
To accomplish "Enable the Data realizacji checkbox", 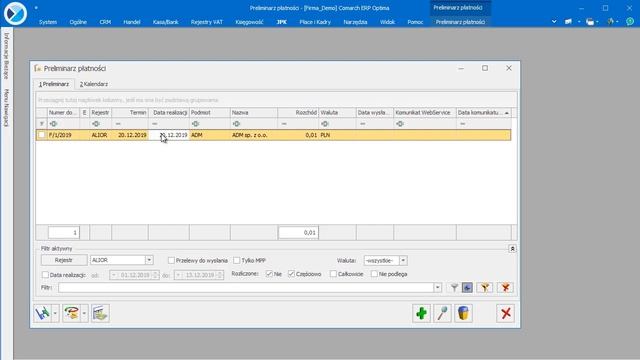I will [x=45, y=275].
